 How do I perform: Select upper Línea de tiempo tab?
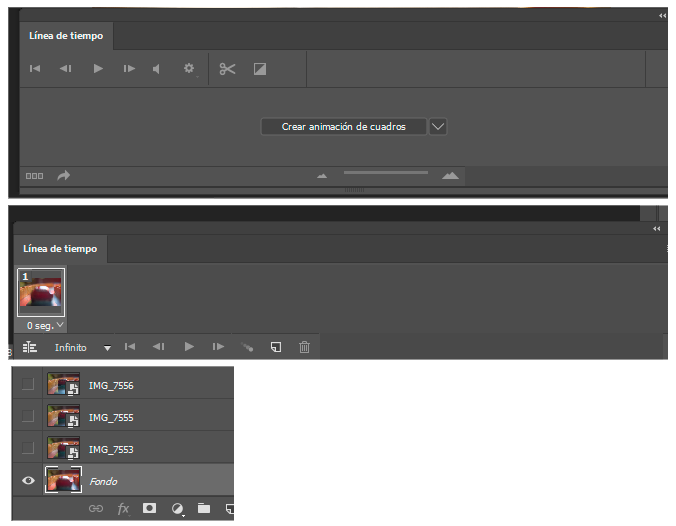66,36
